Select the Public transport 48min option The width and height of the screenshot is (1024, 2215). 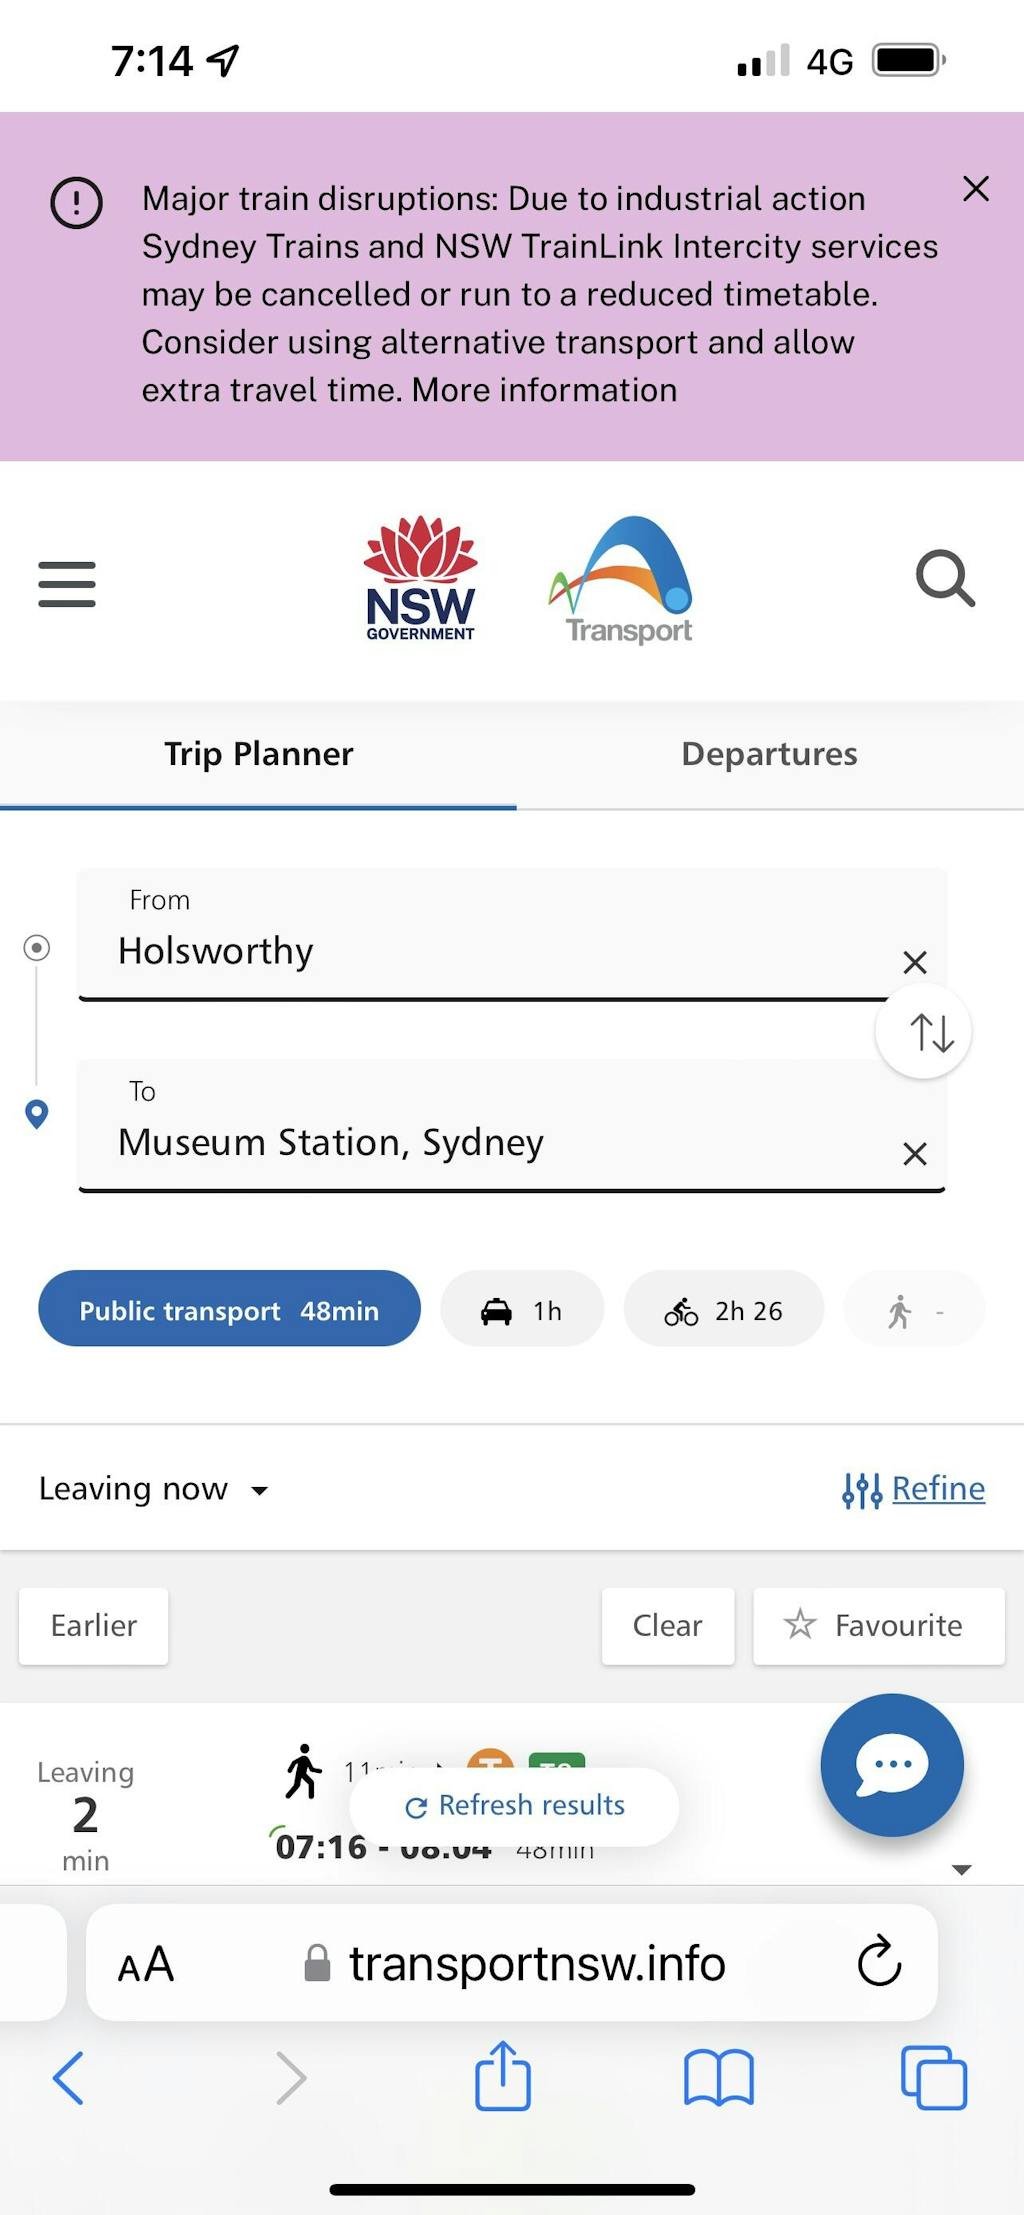tap(229, 1309)
